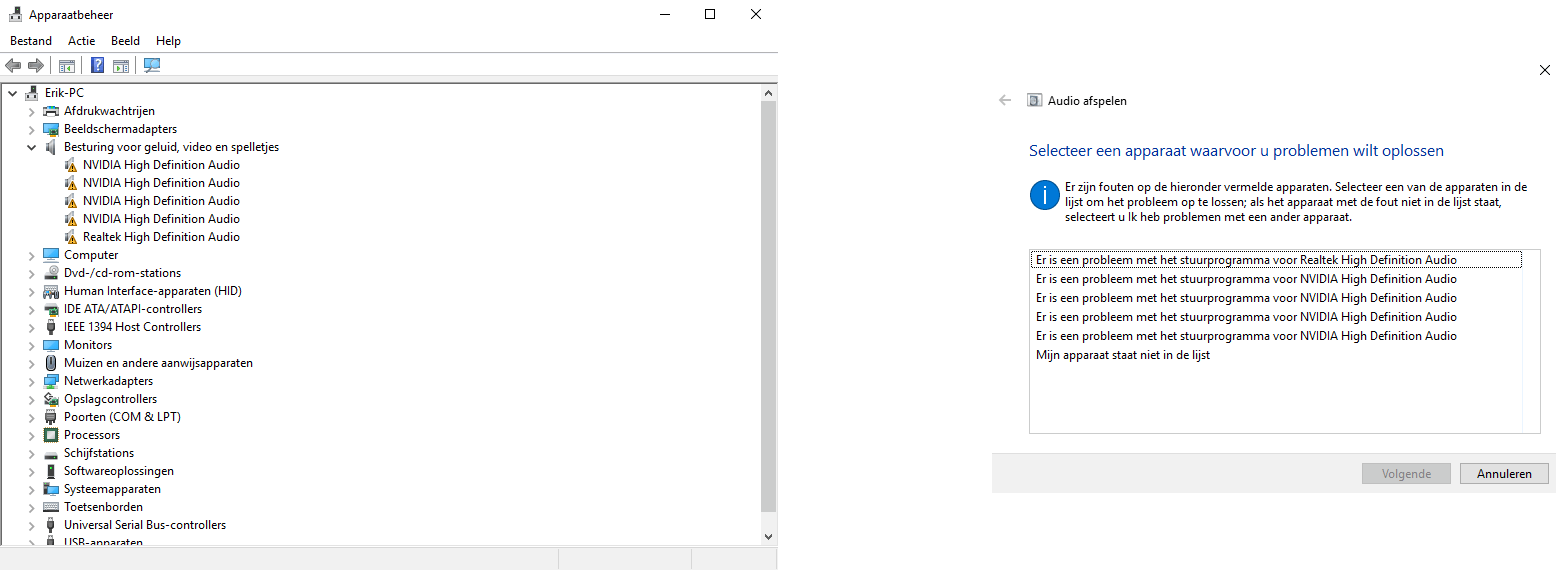Toggle the show/hide console tree toolbar icon
The height and width of the screenshot is (572, 1560).
(x=67, y=66)
